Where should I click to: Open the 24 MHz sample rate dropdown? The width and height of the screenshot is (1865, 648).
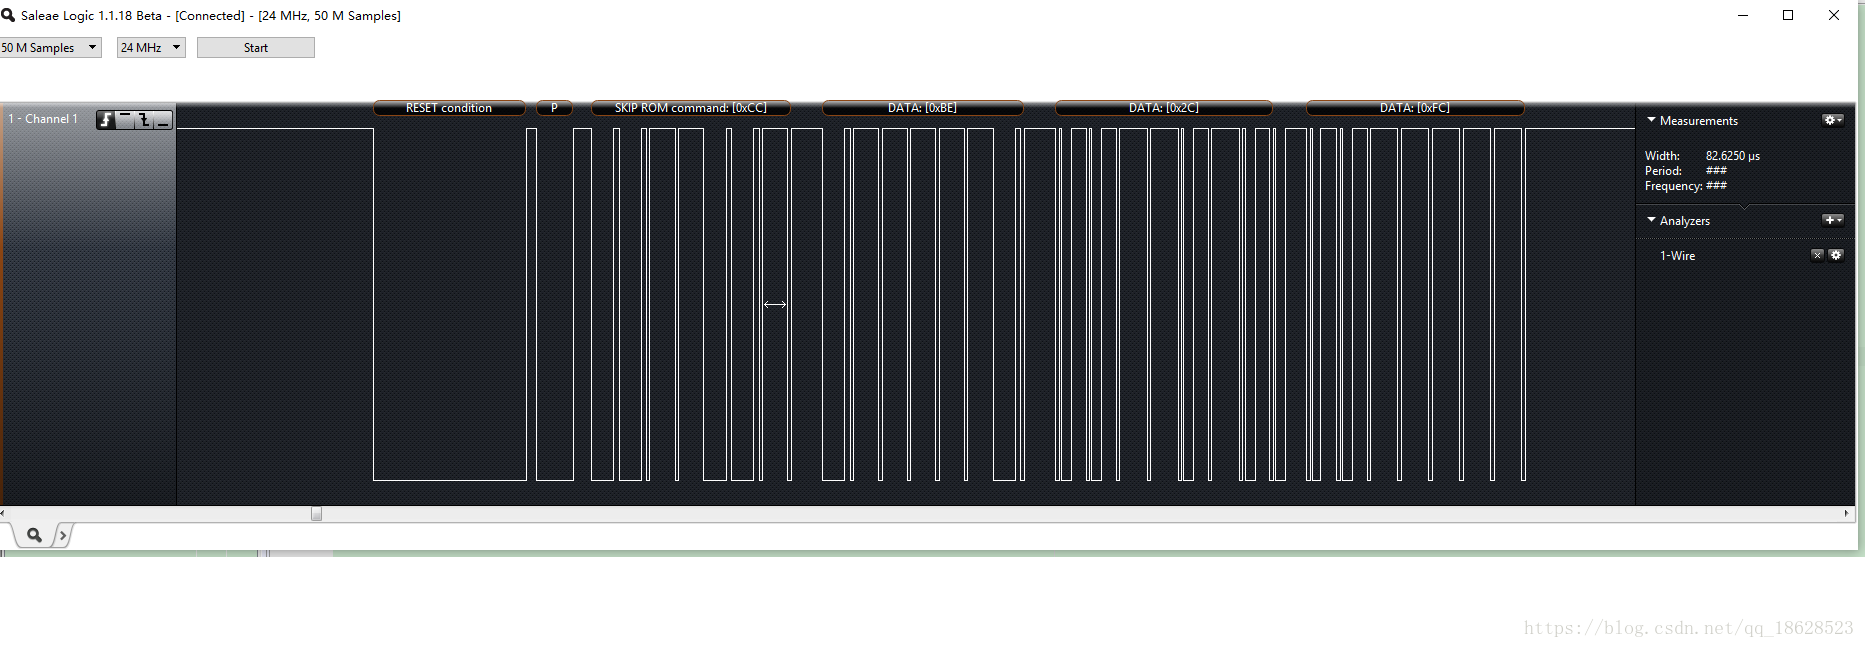point(151,47)
